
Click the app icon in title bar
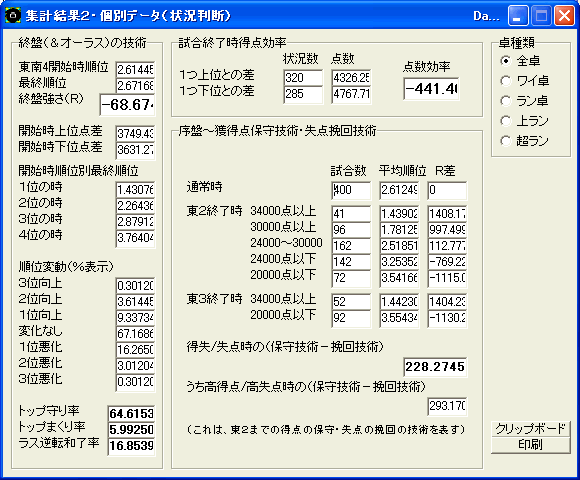click(x=13, y=16)
